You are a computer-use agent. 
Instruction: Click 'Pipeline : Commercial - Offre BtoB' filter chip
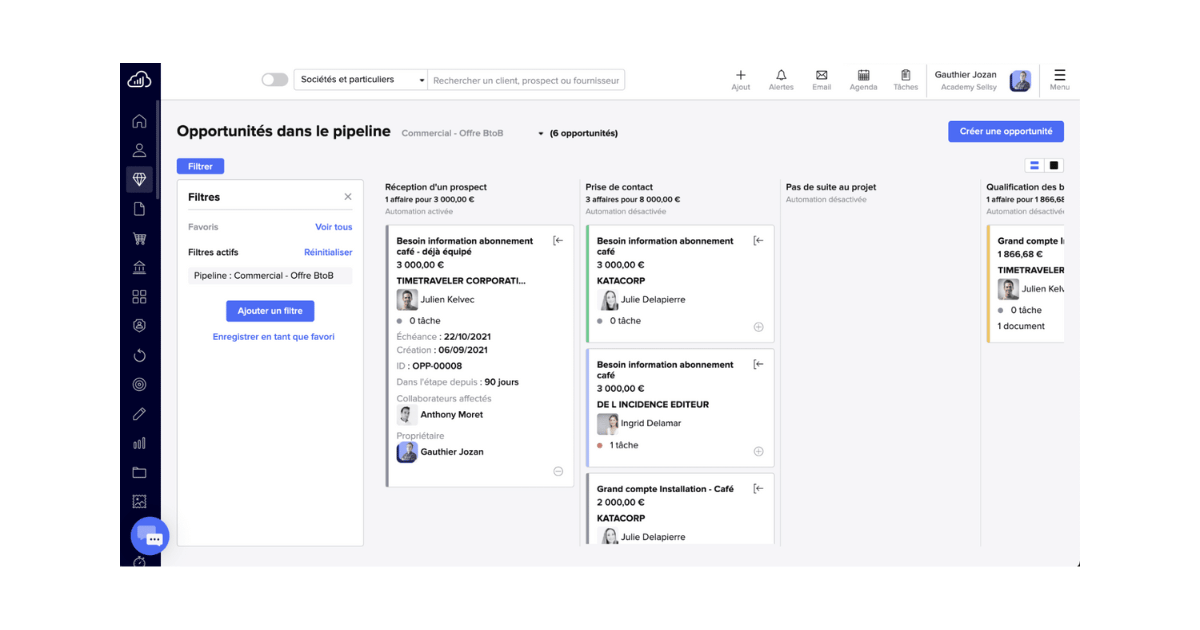[270, 275]
